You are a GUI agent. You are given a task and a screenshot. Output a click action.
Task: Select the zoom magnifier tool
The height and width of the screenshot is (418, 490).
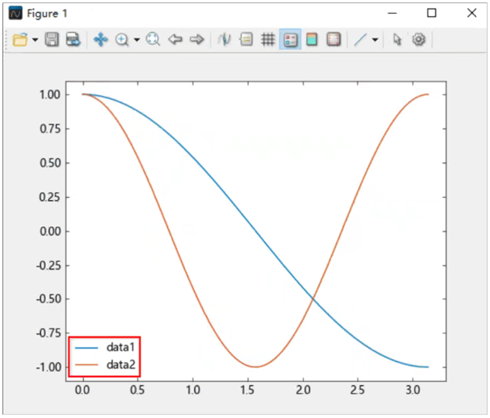coord(122,40)
